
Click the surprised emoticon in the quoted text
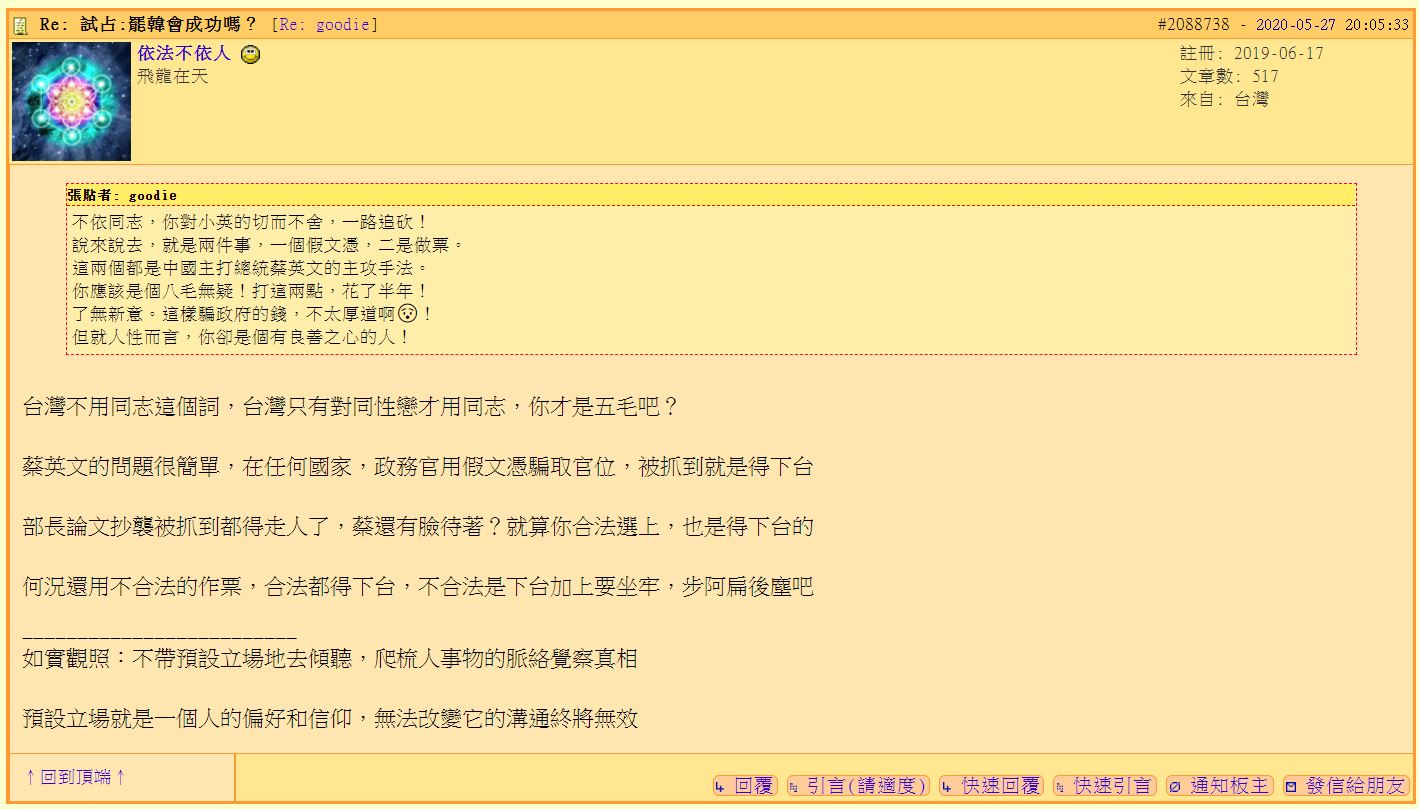coord(407,313)
